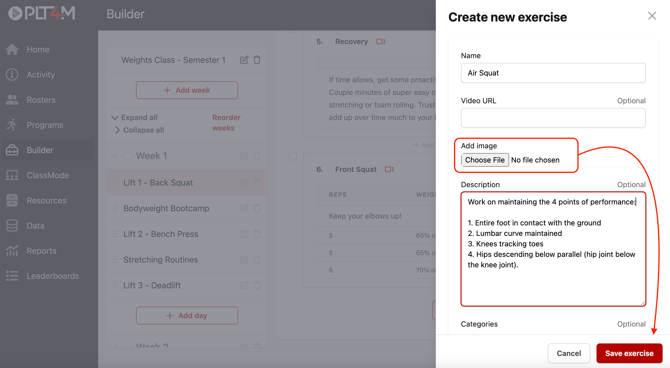This screenshot has height=368, width=670.
Task: Open ClassMode from sidebar
Action: 47,176
